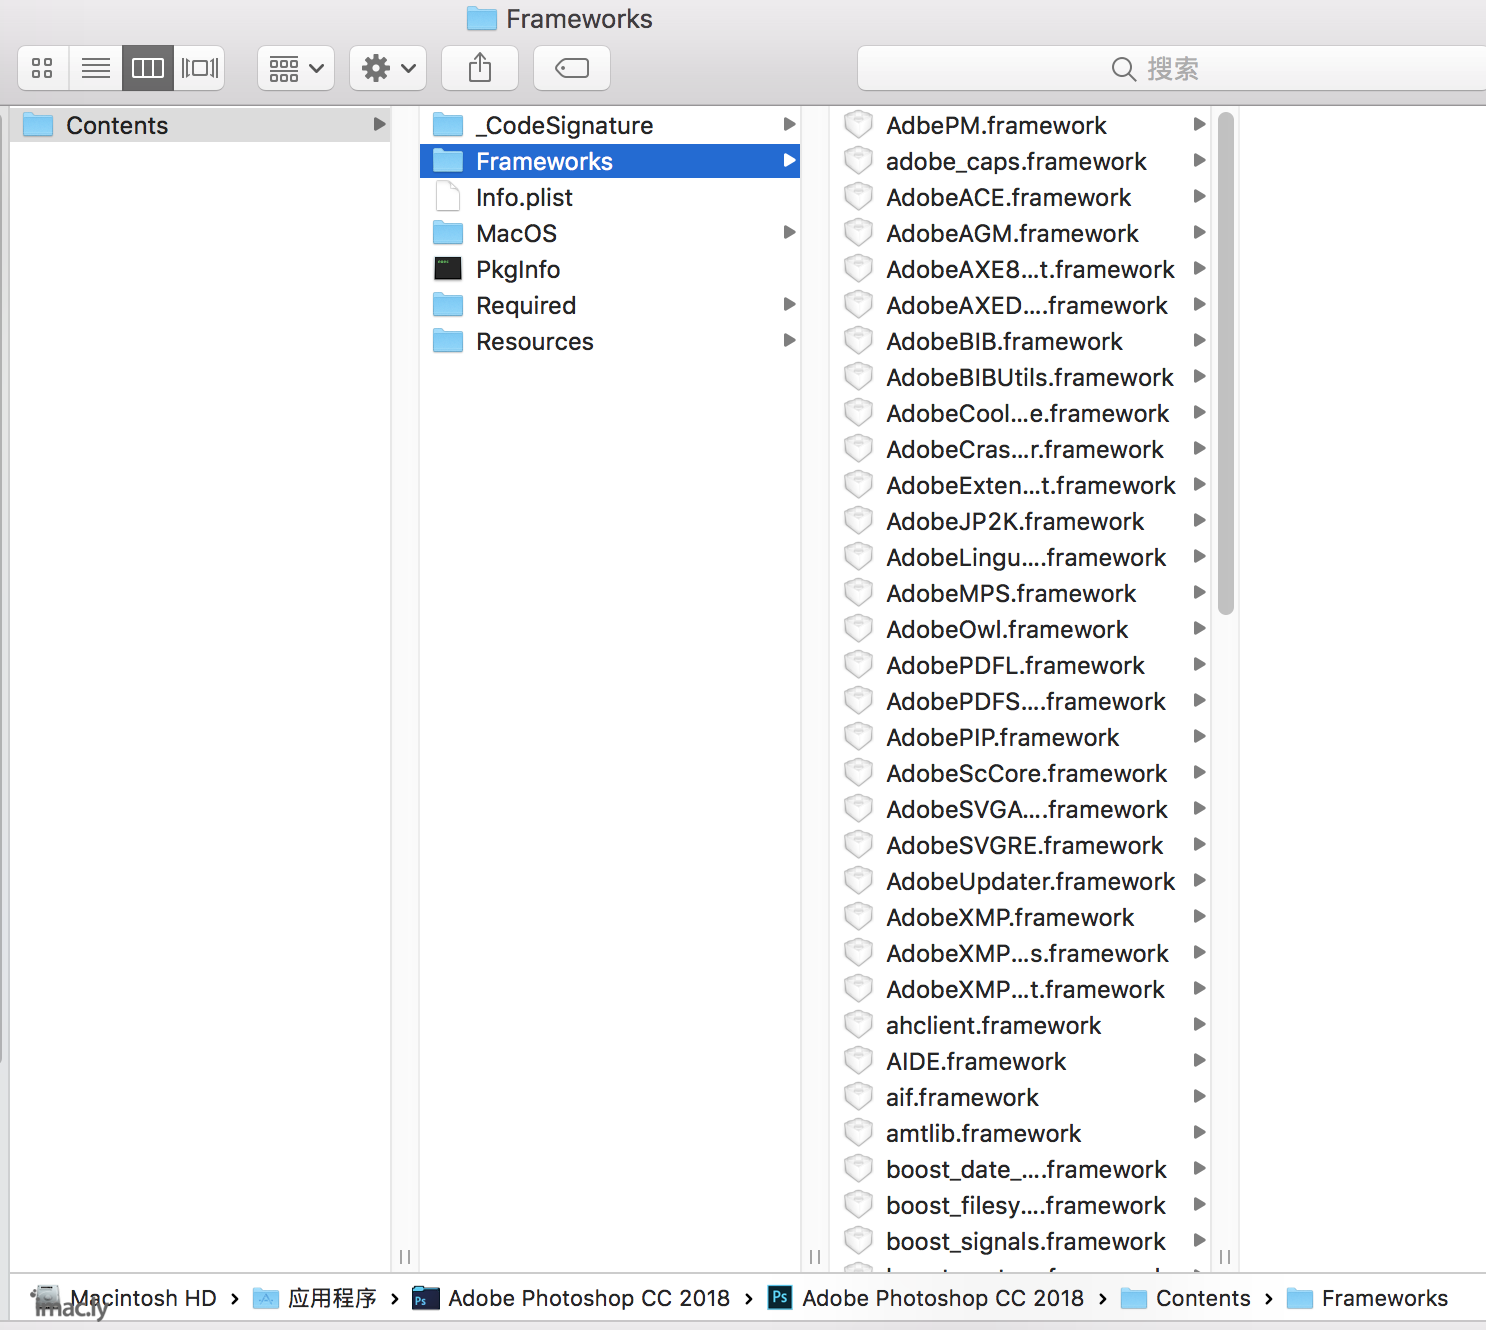Viewport: 1486px width, 1330px height.
Task: Select ahclient.framework
Action: [1020, 1025]
